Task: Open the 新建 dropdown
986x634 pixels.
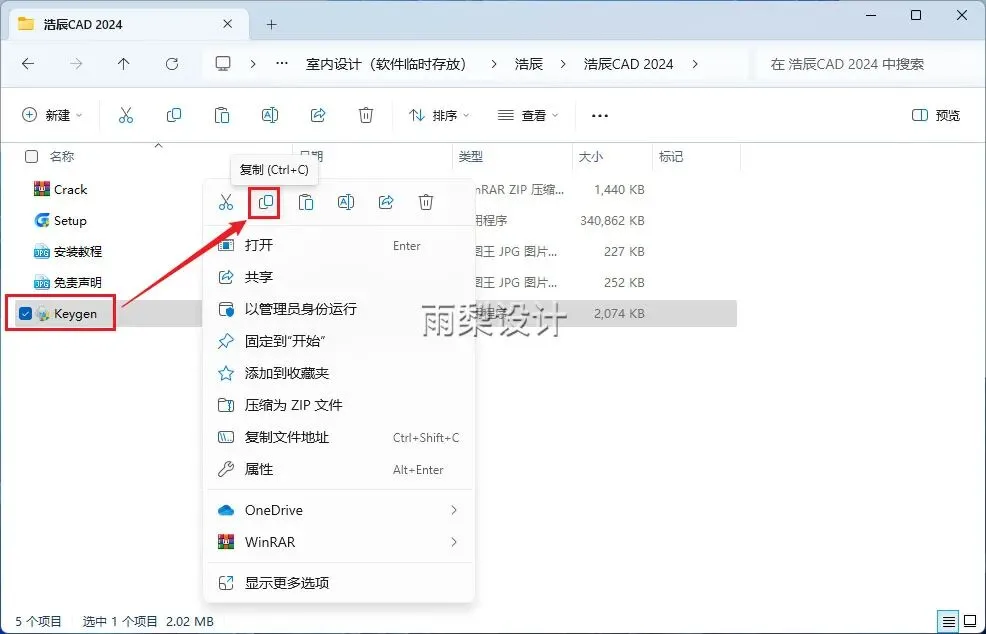Action: 52,115
